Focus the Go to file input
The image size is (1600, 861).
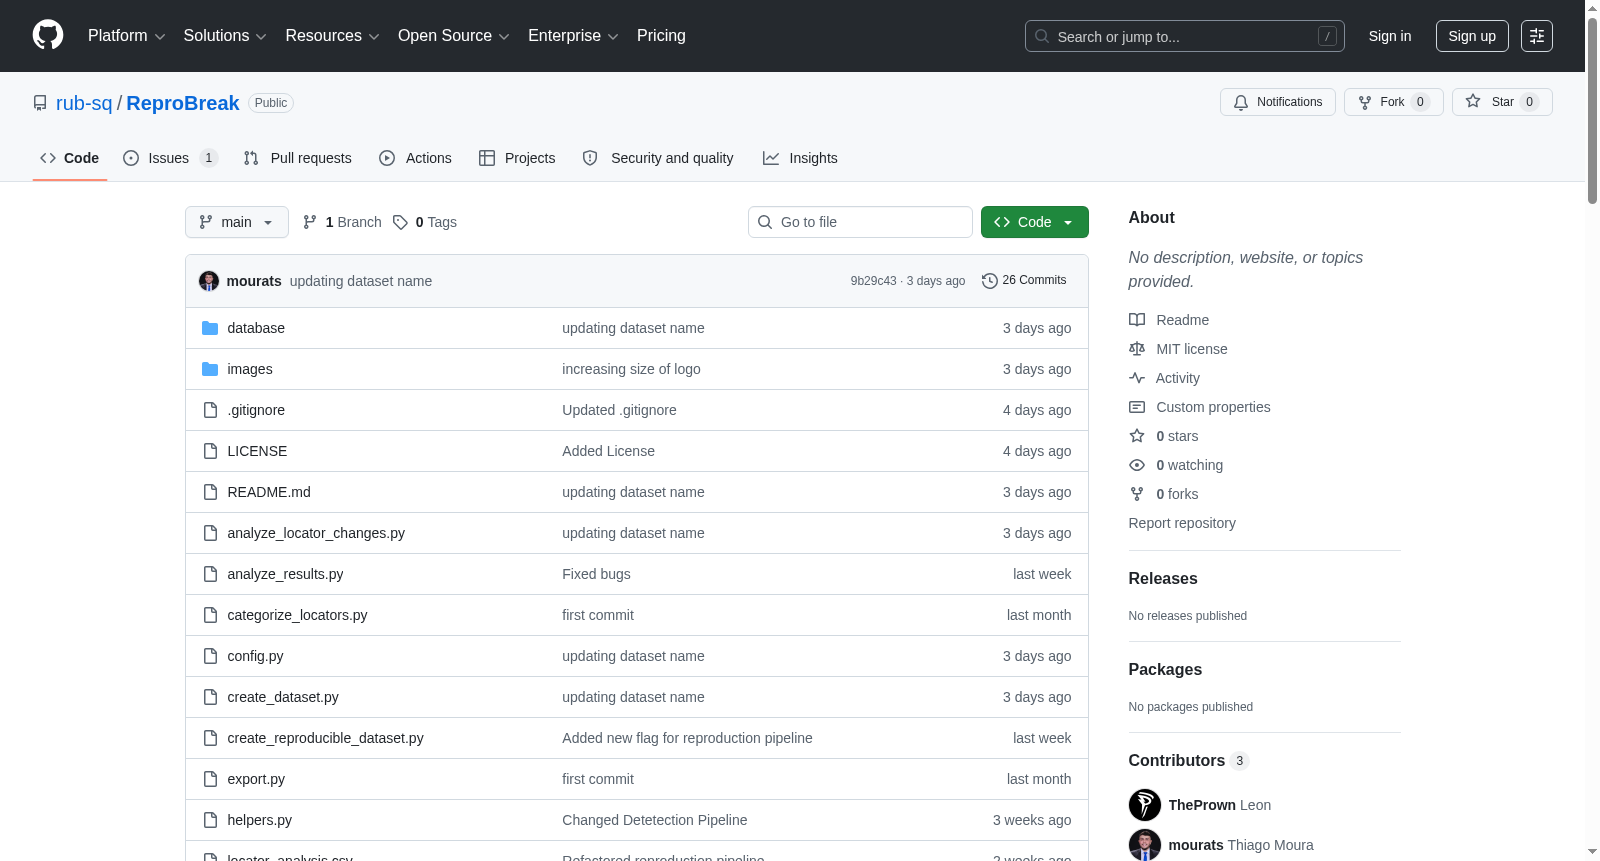(x=860, y=222)
